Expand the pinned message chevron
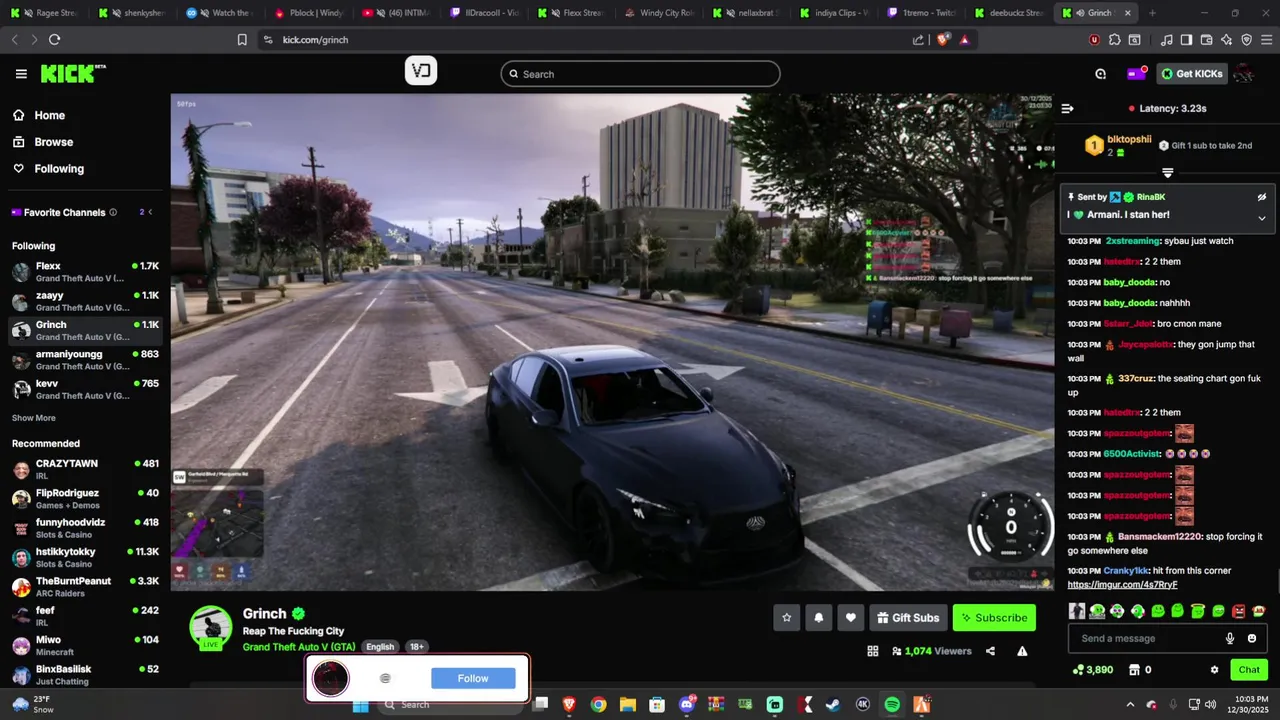Screen dimensions: 1280x720 click(1262, 218)
